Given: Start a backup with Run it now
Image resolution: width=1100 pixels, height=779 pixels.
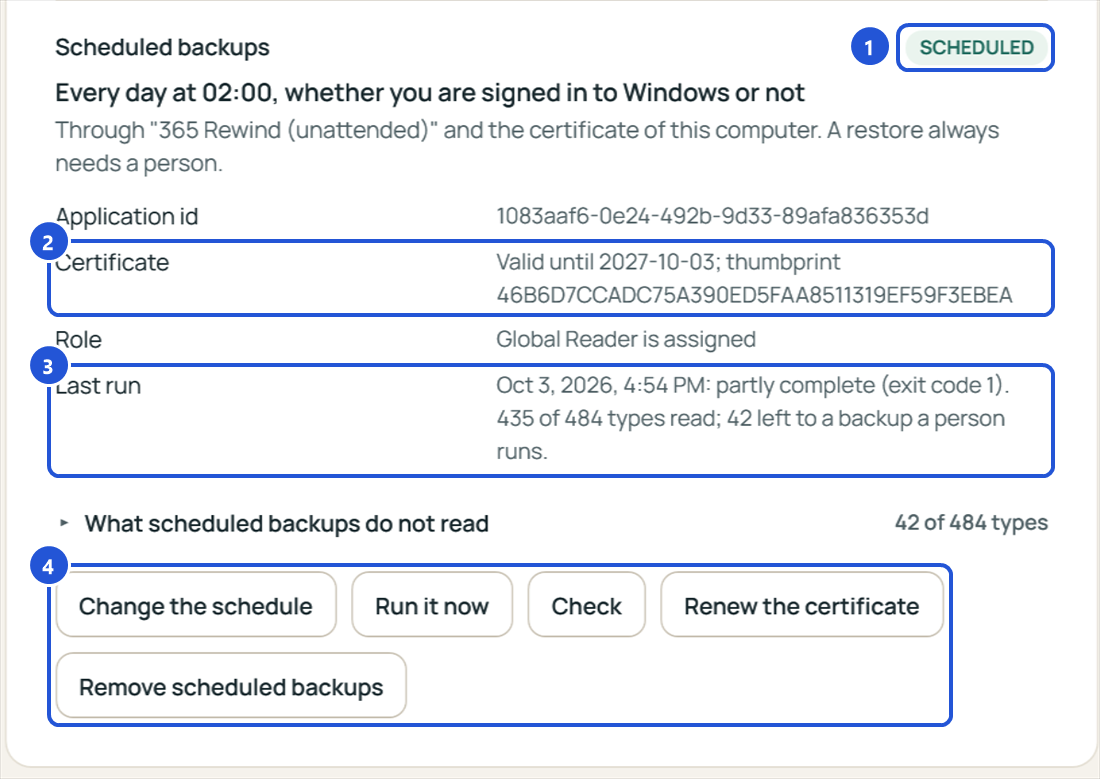Looking at the screenshot, I should [x=432, y=605].
